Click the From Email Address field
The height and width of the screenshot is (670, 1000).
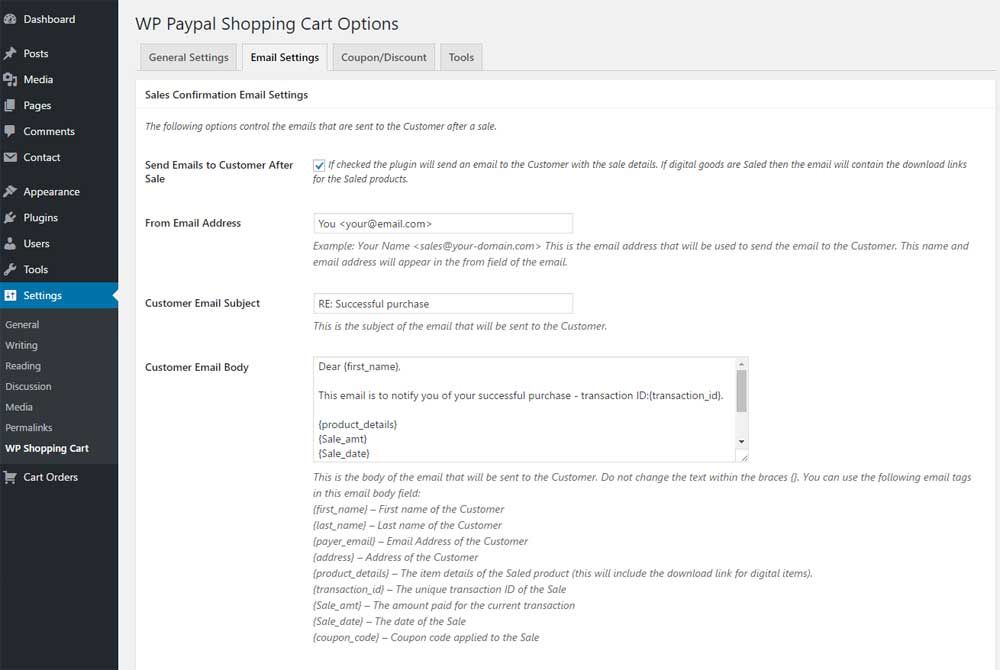tap(443, 223)
